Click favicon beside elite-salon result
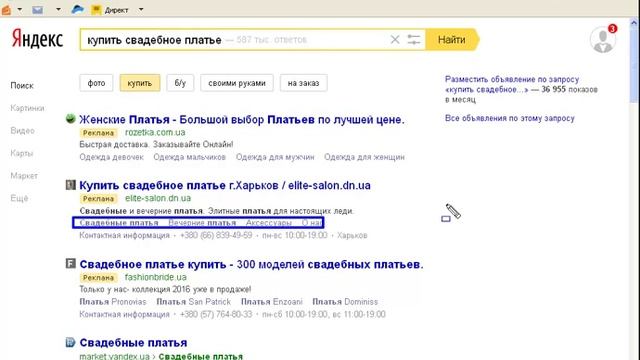Viewport: 640px width, 360px height. [71, 185]
